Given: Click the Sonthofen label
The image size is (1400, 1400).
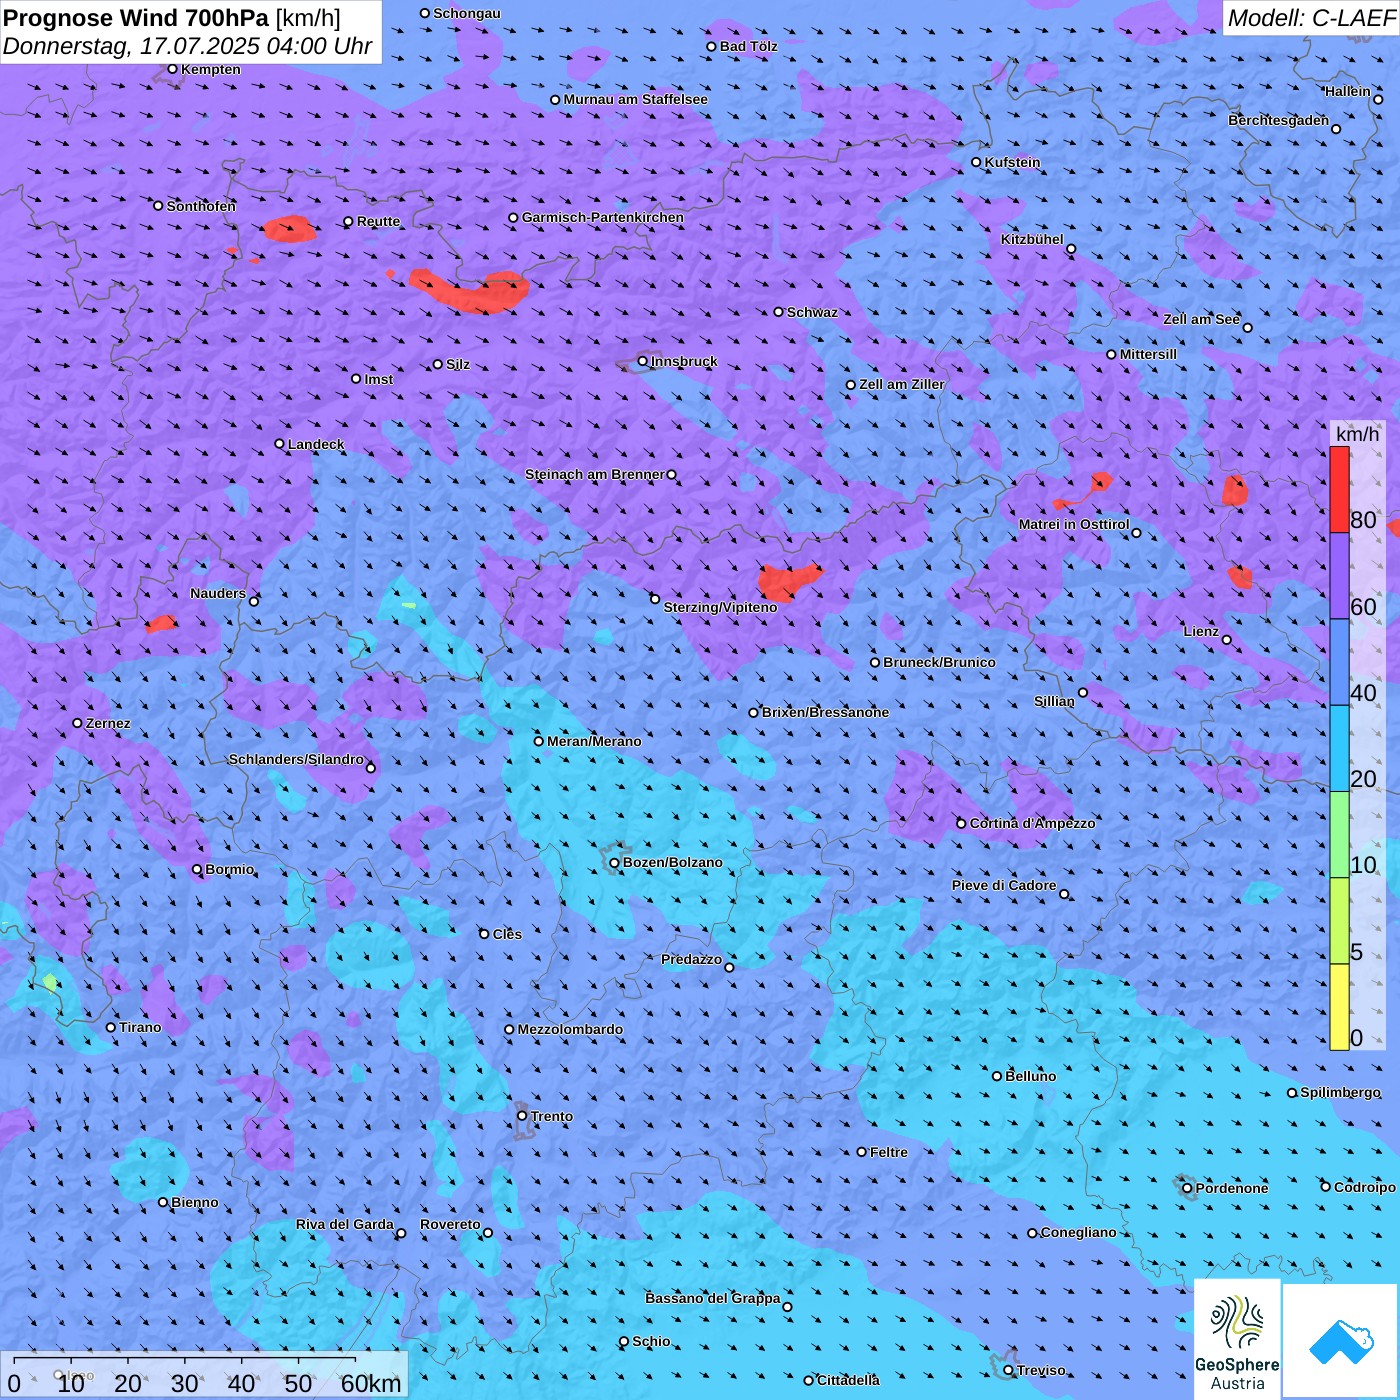Looking at the screenshot, I should (x=201, y=206).
